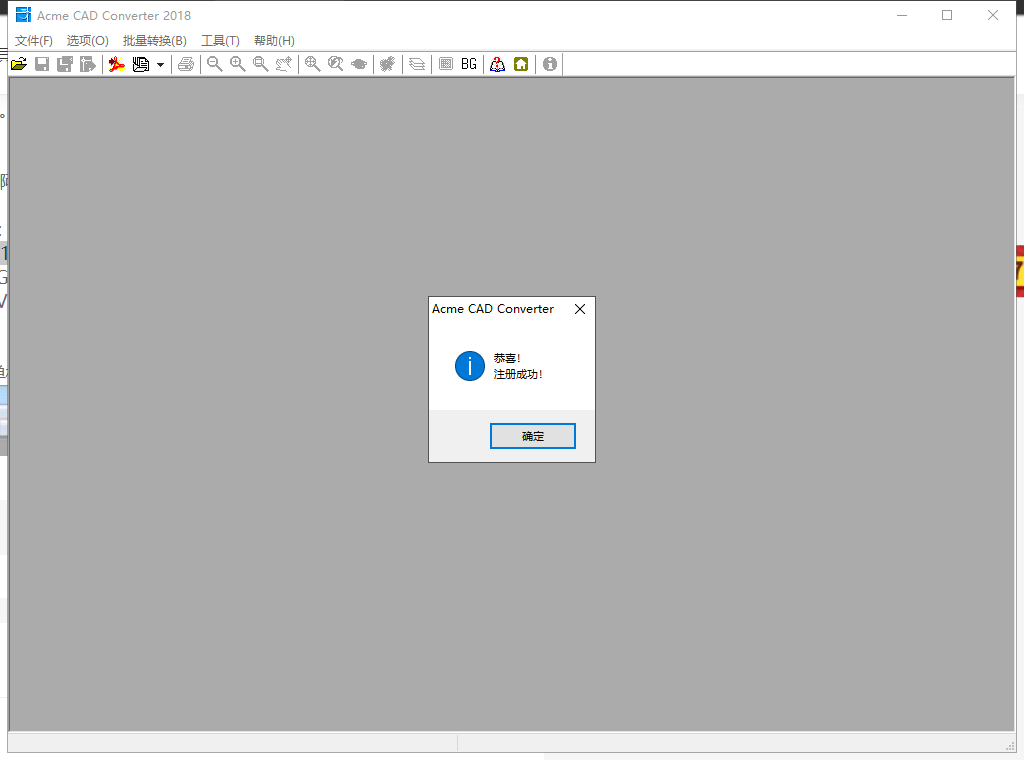The image size is (1024, 760).
Task: Click the Zoom In magnifier icon
Action: pyautogui.click(x=238, y=64)
